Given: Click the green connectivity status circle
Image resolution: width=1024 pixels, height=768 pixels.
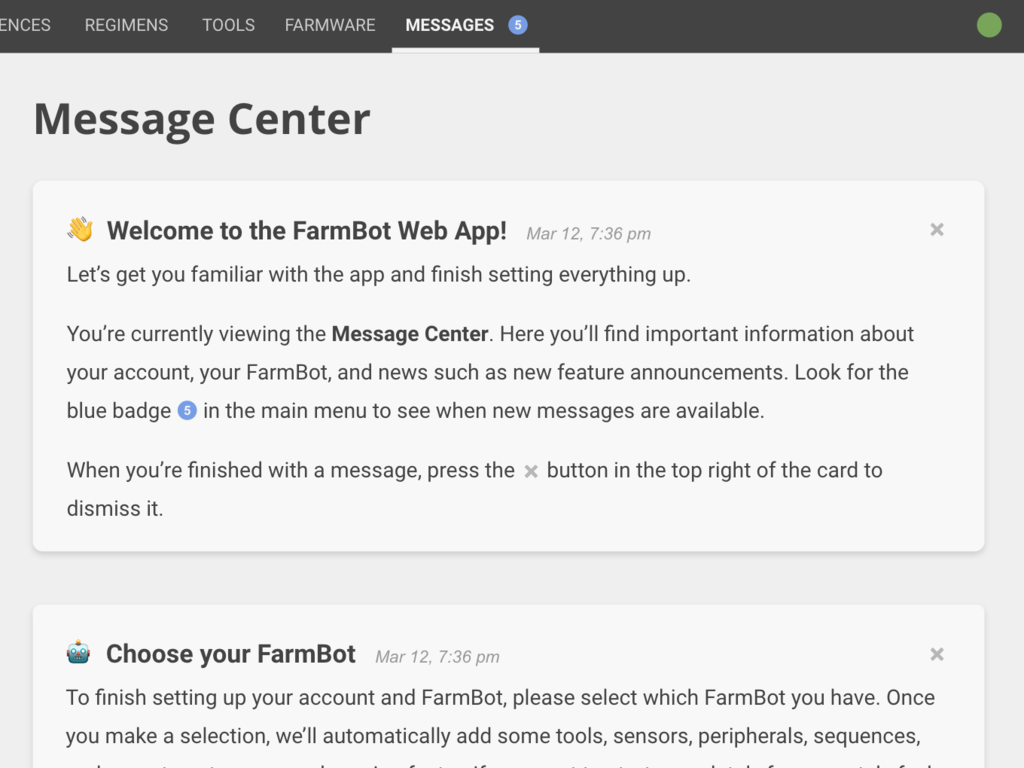Looking at the screenshot, I should click(989, 25).
